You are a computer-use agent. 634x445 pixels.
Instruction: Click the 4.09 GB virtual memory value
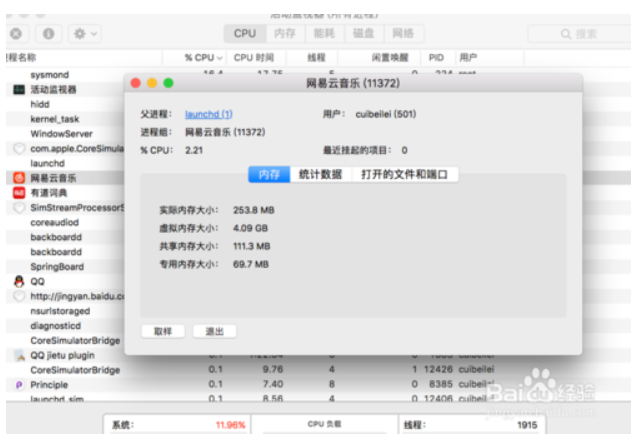(x=250, y=228)
